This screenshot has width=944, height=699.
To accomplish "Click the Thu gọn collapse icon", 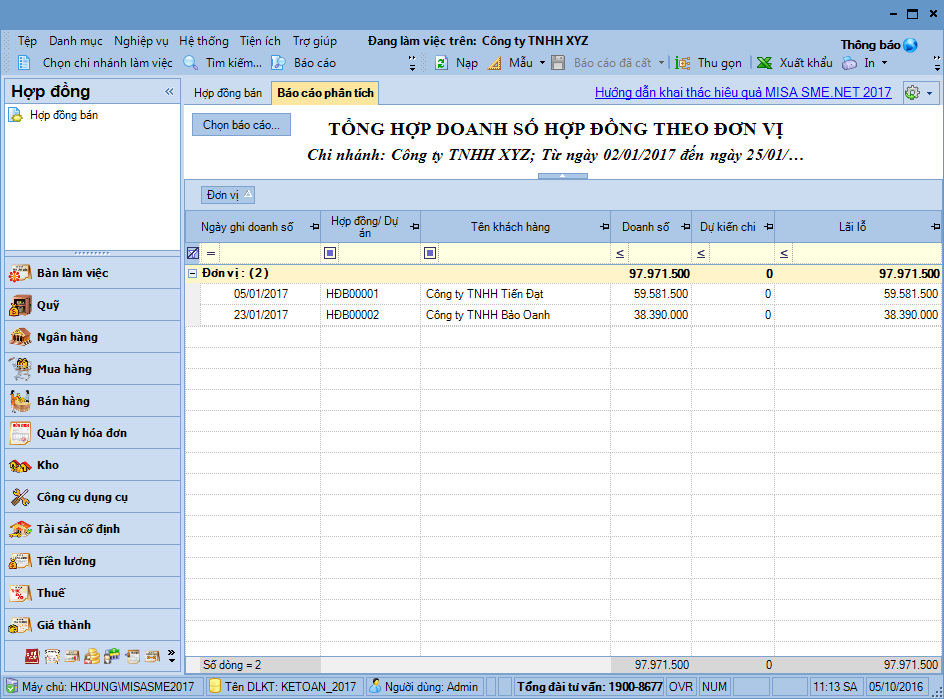I will 682,63.
